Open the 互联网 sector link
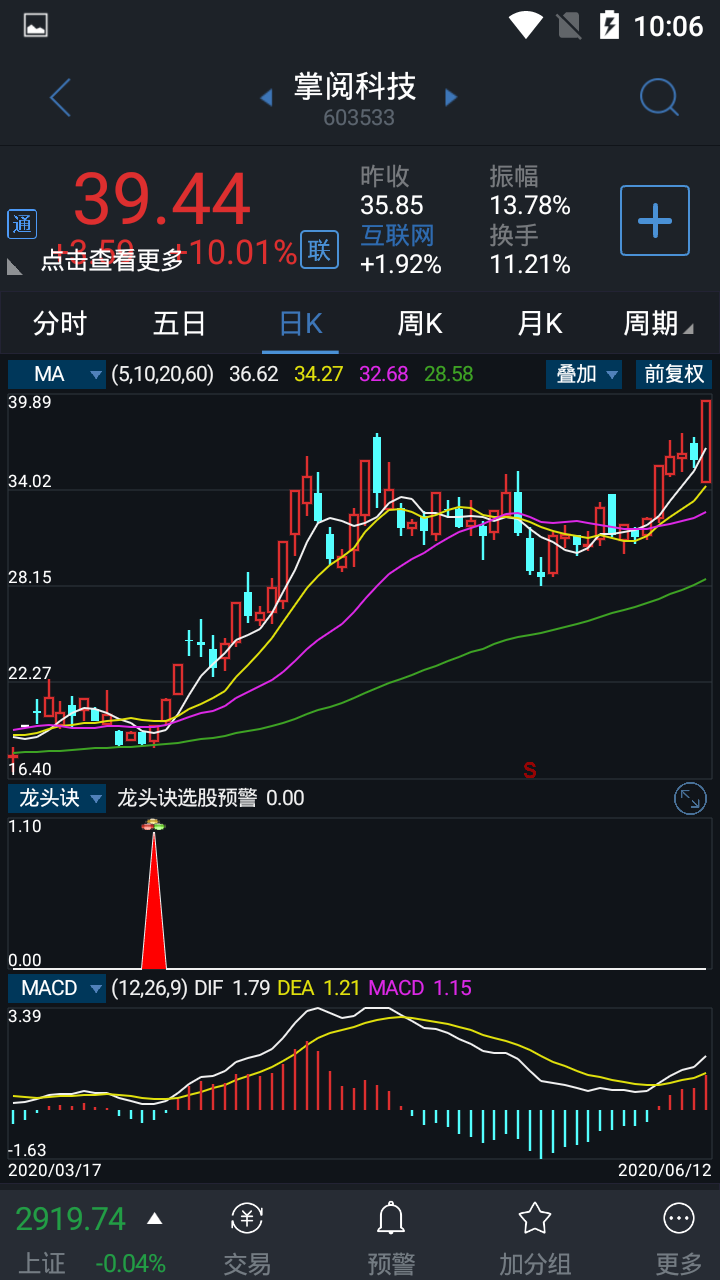 point(398,236)
